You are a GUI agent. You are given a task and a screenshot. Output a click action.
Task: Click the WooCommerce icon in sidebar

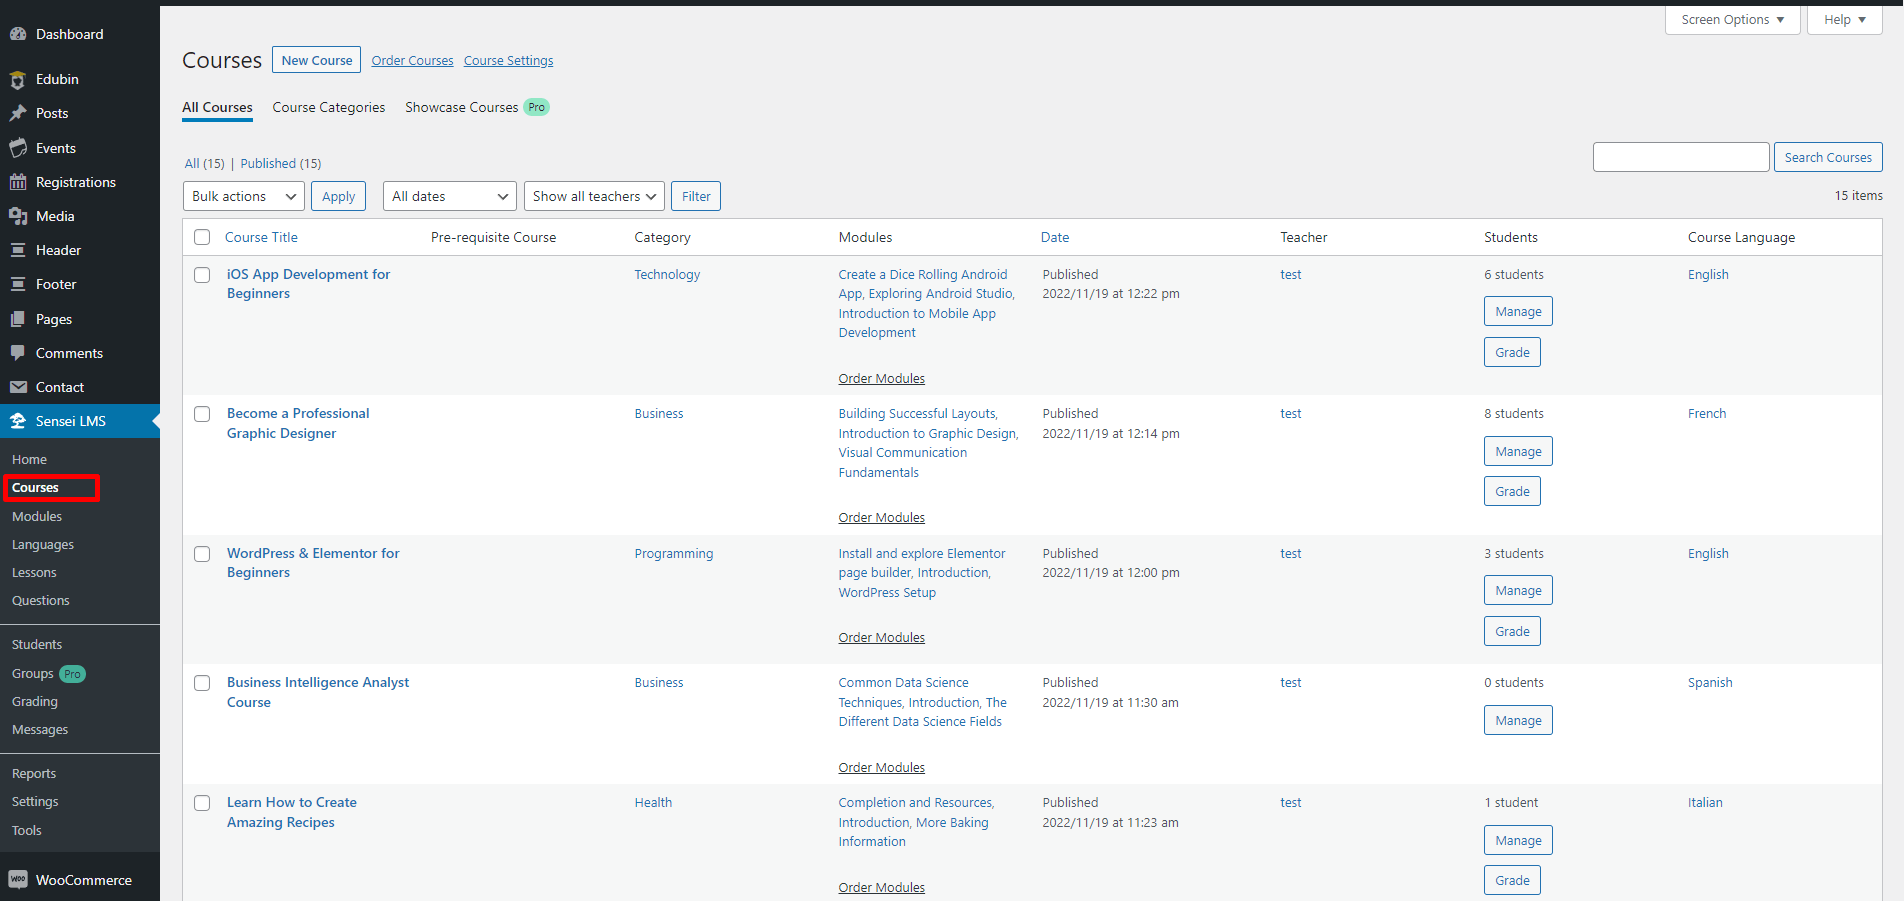pyautogui.click(x=18, y=880)
